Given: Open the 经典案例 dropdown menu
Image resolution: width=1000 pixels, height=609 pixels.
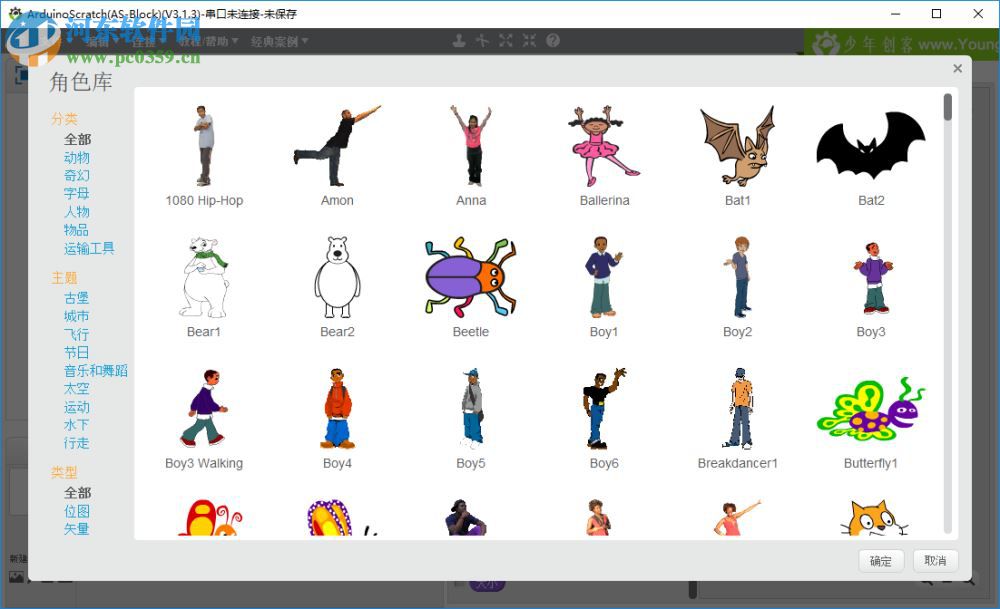Looking at the screenshot, I should 279,41.
